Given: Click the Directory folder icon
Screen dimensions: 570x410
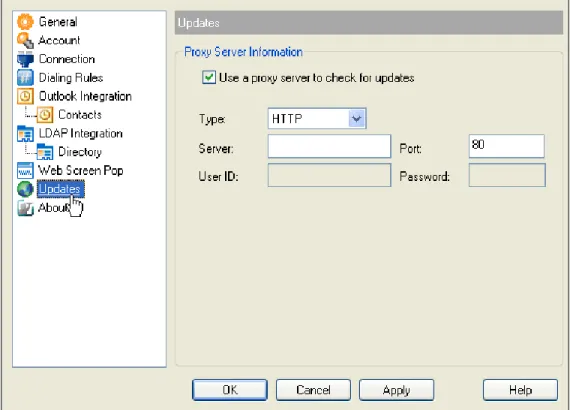Looking at the screenshot, I should point(45,152).
